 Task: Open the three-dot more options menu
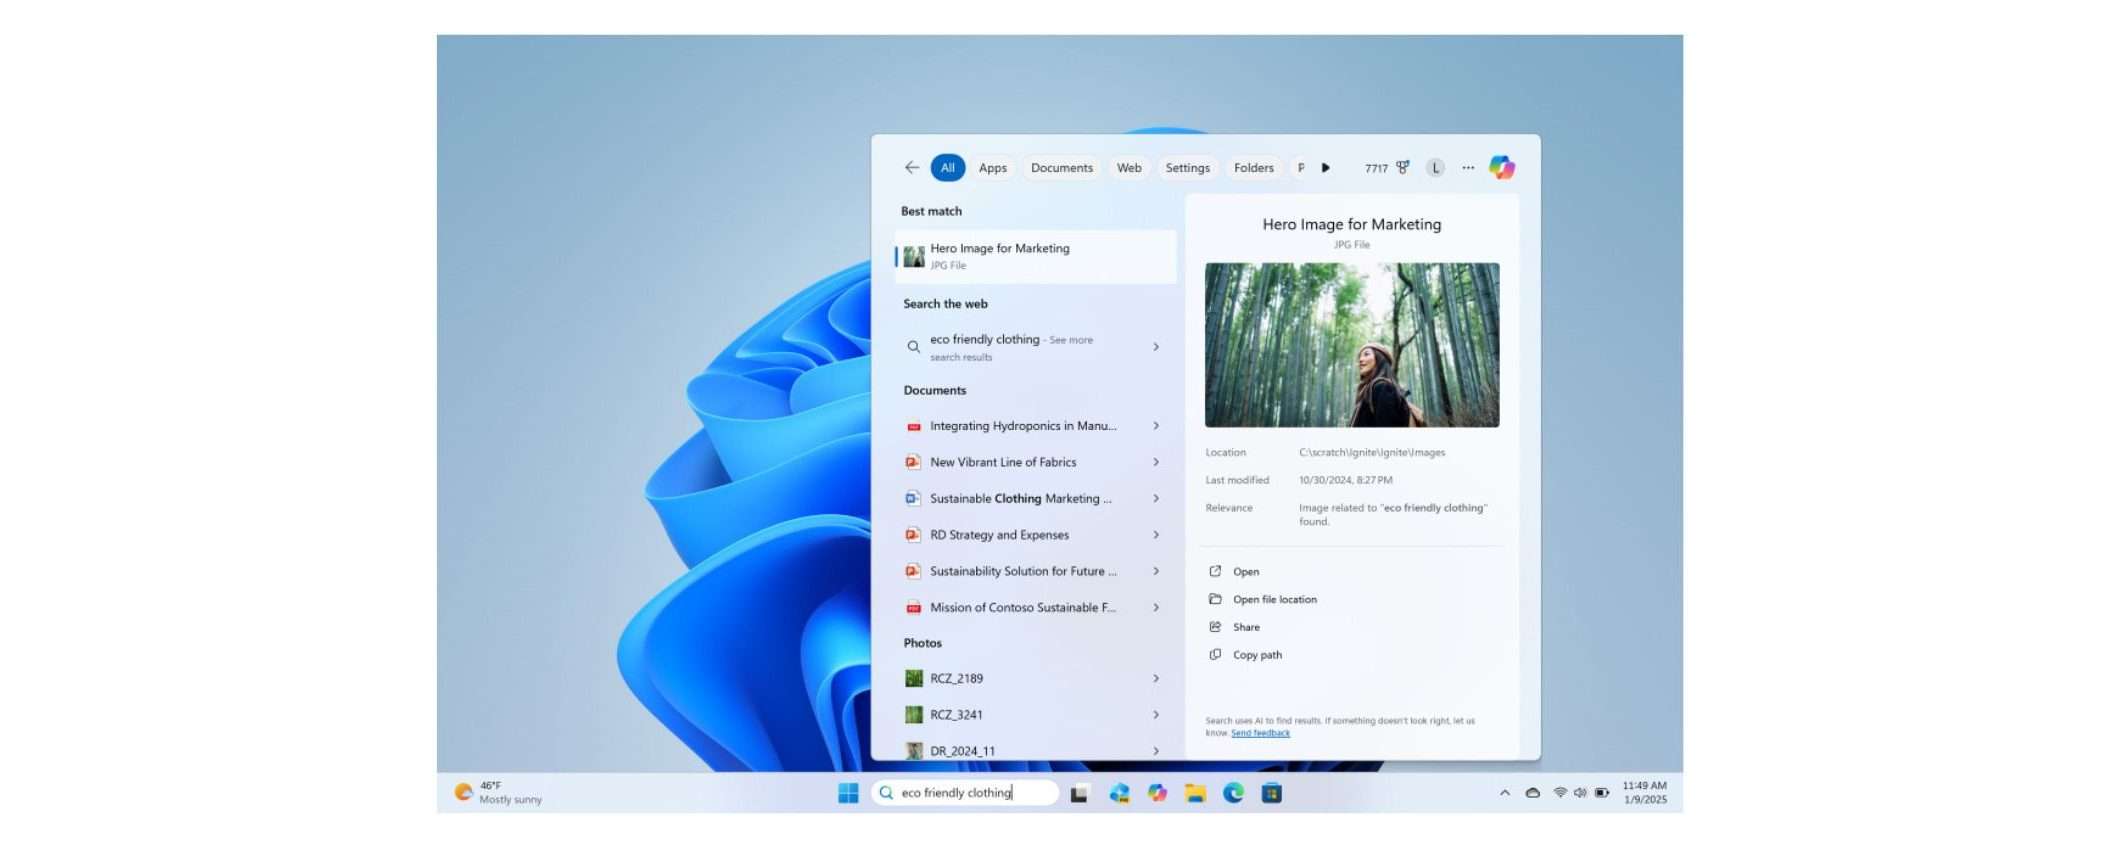[x=1467, y=168]
